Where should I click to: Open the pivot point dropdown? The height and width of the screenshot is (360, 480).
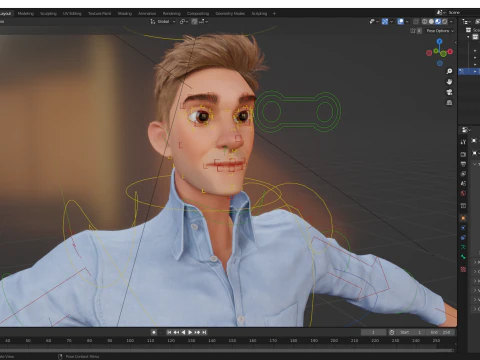[184, 22]
